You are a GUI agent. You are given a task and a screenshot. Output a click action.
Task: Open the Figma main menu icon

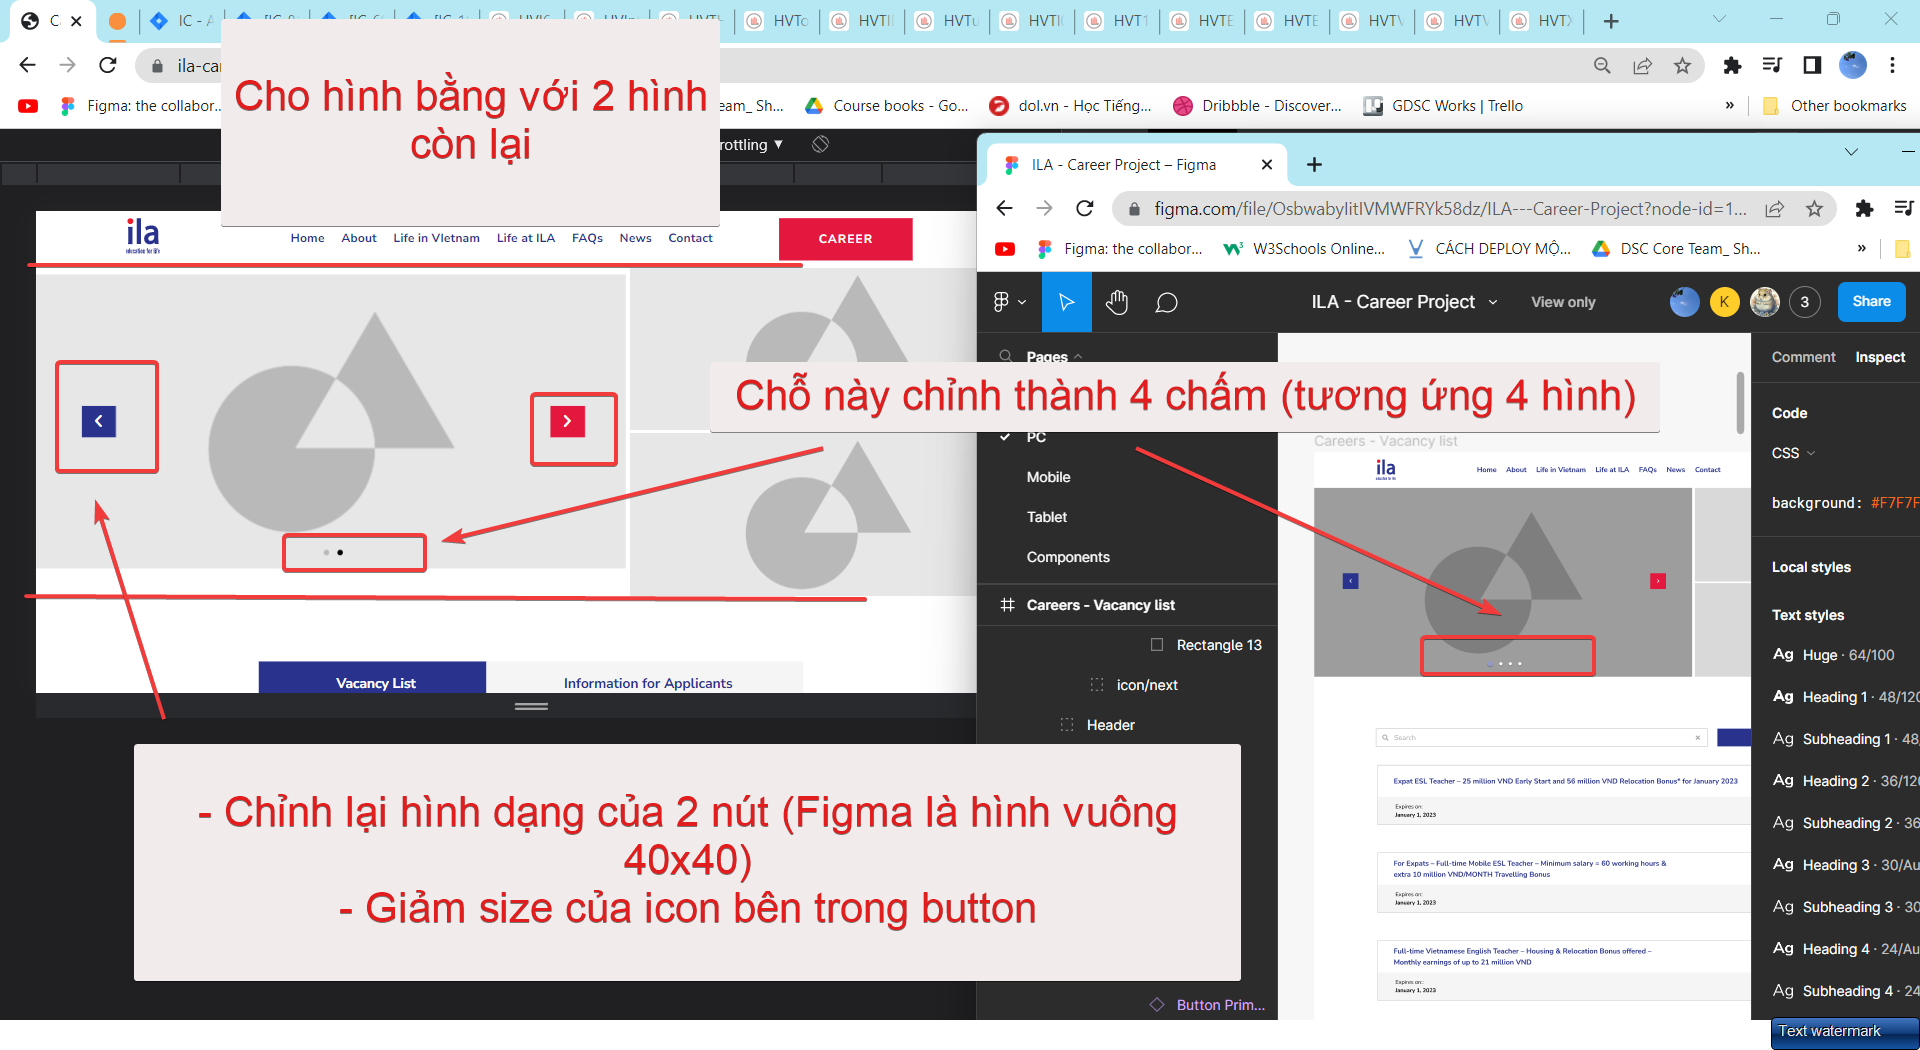tap(1008, 302)
